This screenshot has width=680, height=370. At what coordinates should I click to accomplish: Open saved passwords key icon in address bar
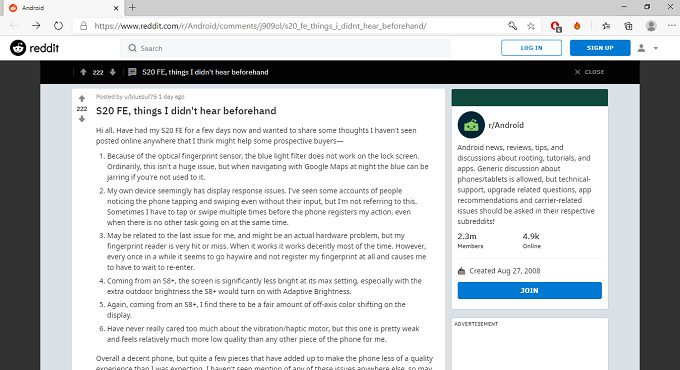click(512, 26)
